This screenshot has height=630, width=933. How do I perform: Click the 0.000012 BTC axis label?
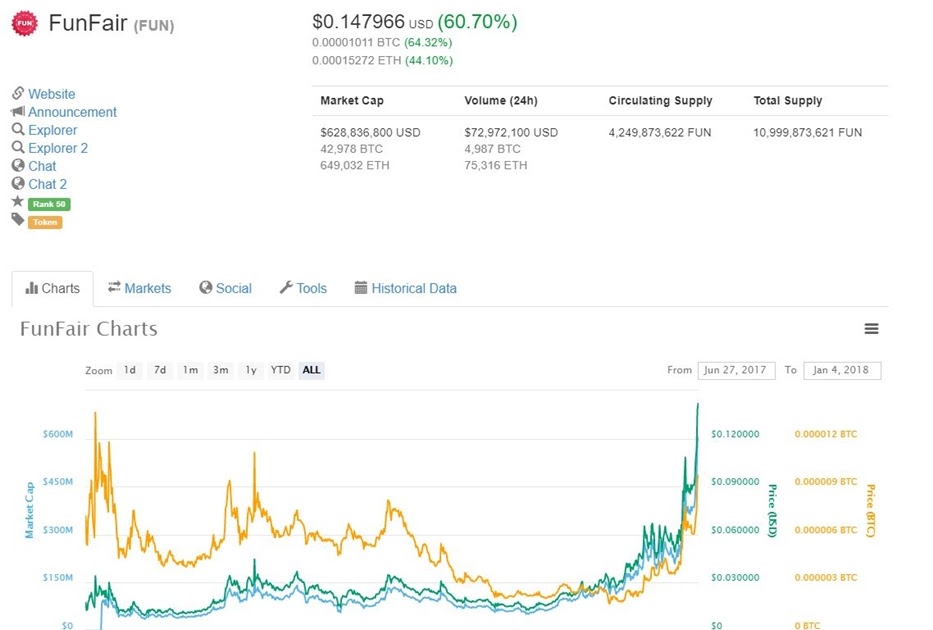[x=826, y=434]
